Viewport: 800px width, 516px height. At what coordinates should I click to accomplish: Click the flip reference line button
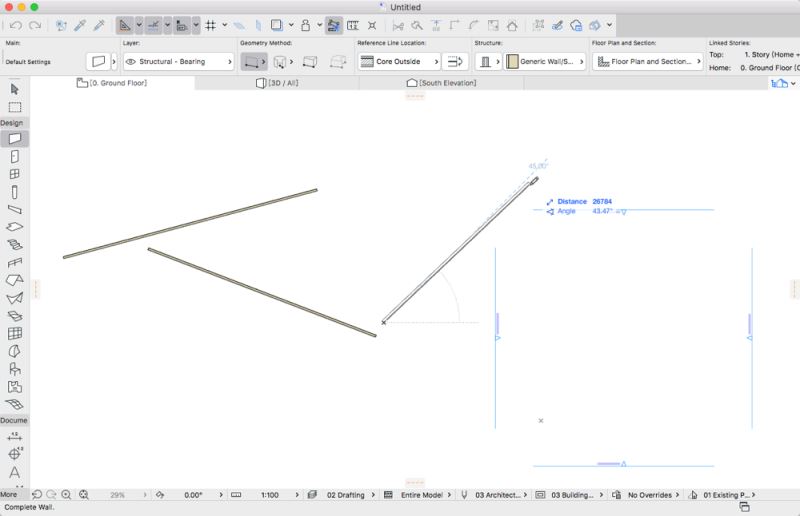pyautogui.click(x=455, y=62)
